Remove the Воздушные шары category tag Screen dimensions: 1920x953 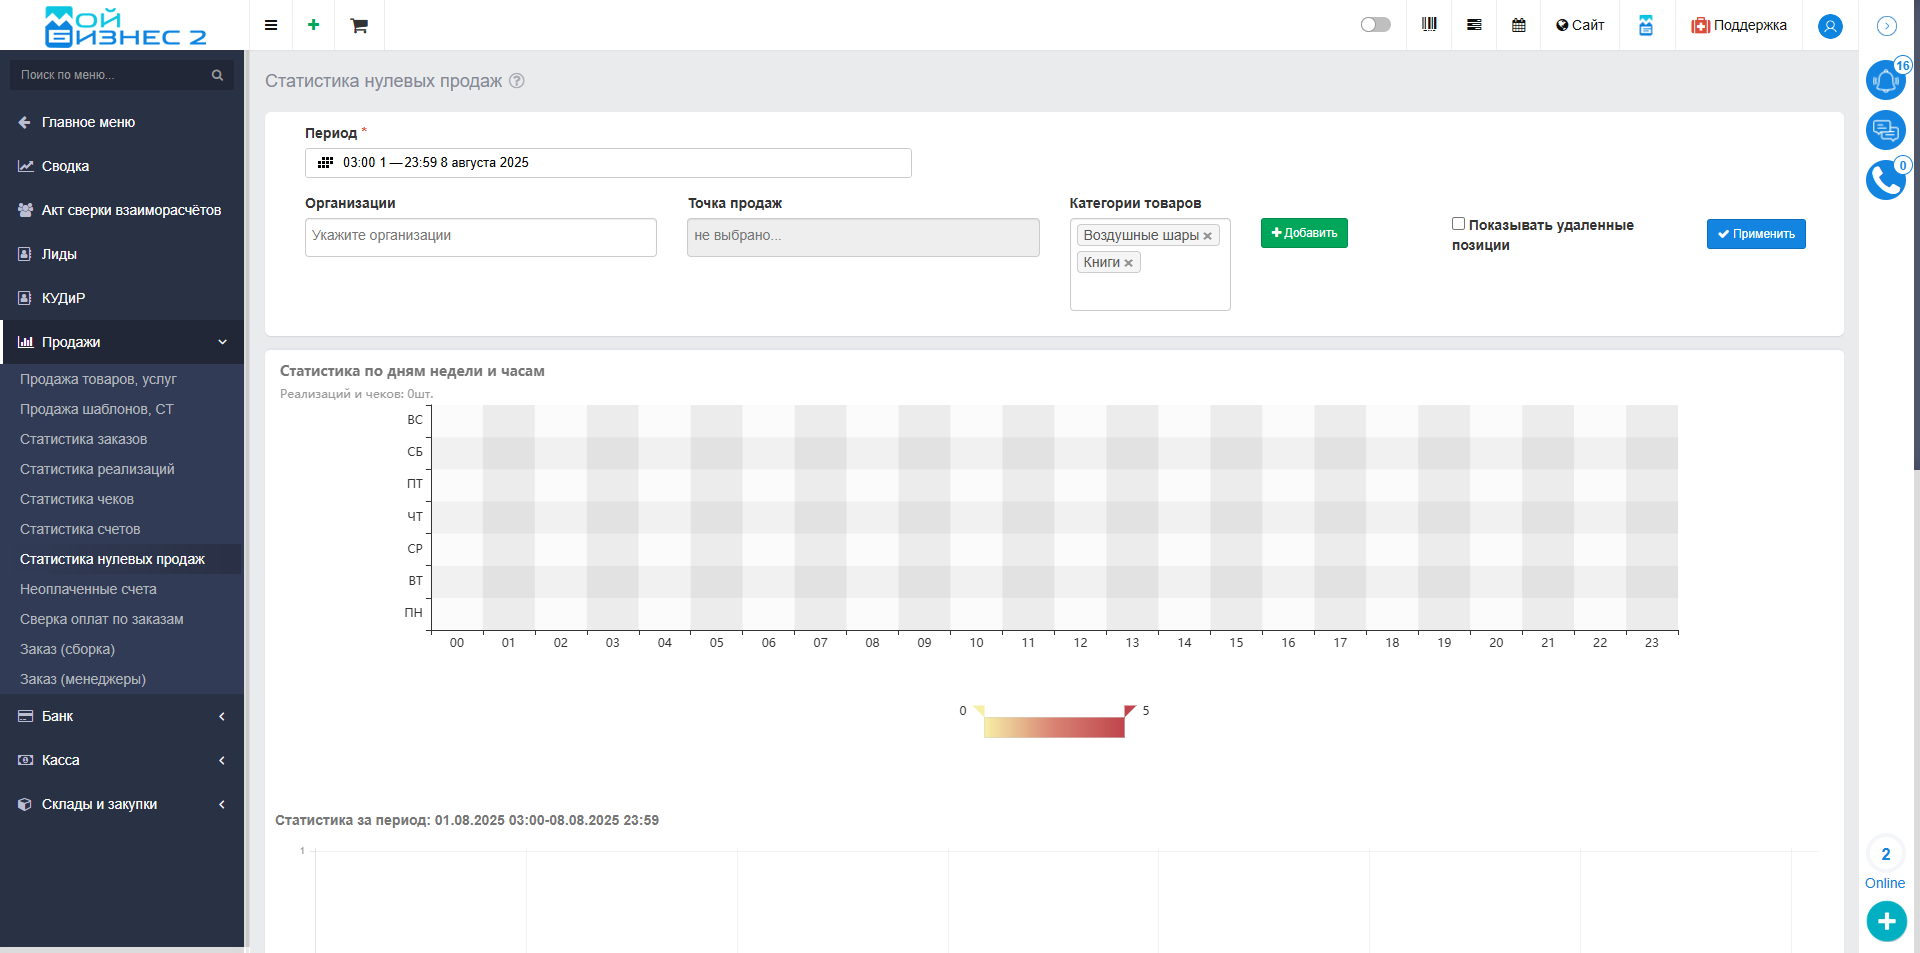click(x=1208, y=236)
